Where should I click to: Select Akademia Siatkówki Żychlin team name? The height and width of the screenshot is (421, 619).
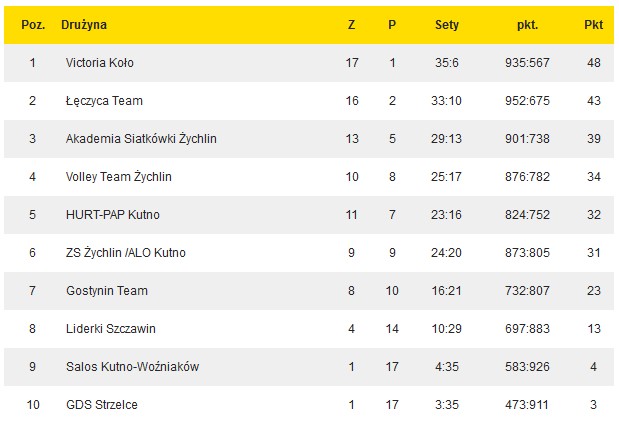pos(141,139)
